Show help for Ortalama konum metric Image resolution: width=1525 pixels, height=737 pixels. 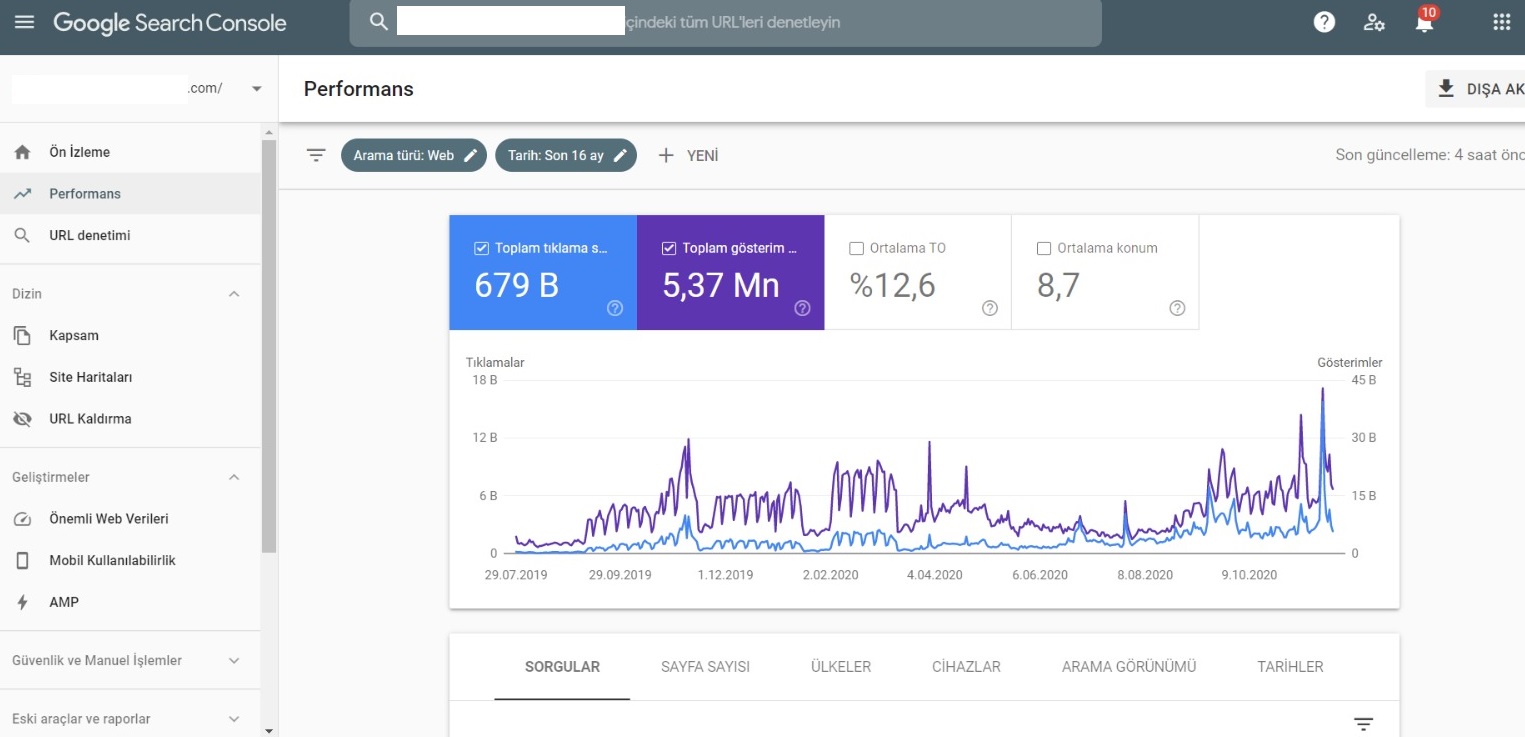click(1177, 308)
